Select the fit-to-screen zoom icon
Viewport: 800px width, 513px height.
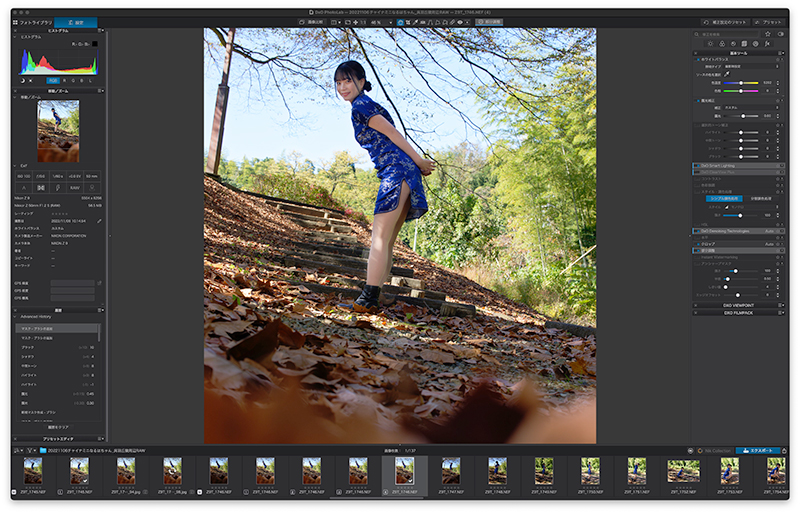pos(348,22)
